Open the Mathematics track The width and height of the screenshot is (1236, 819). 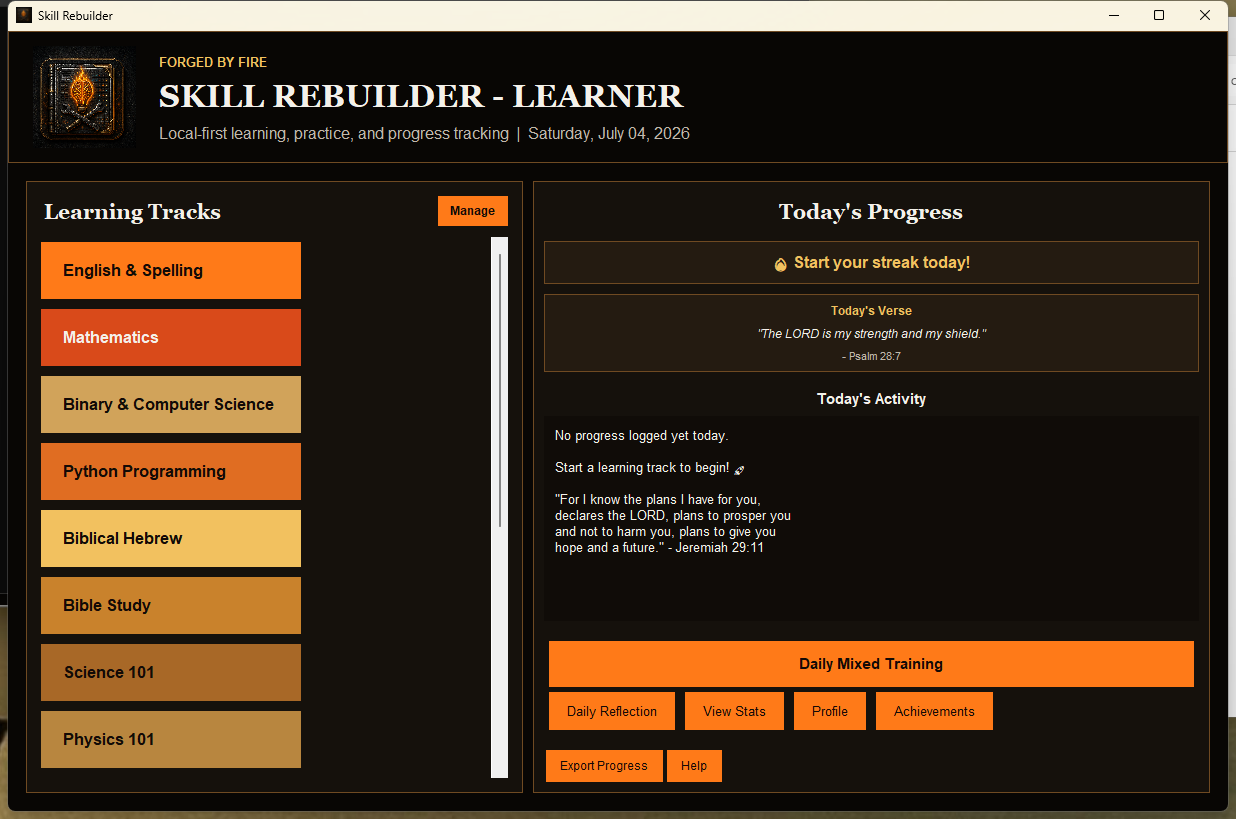click(171, 337)
